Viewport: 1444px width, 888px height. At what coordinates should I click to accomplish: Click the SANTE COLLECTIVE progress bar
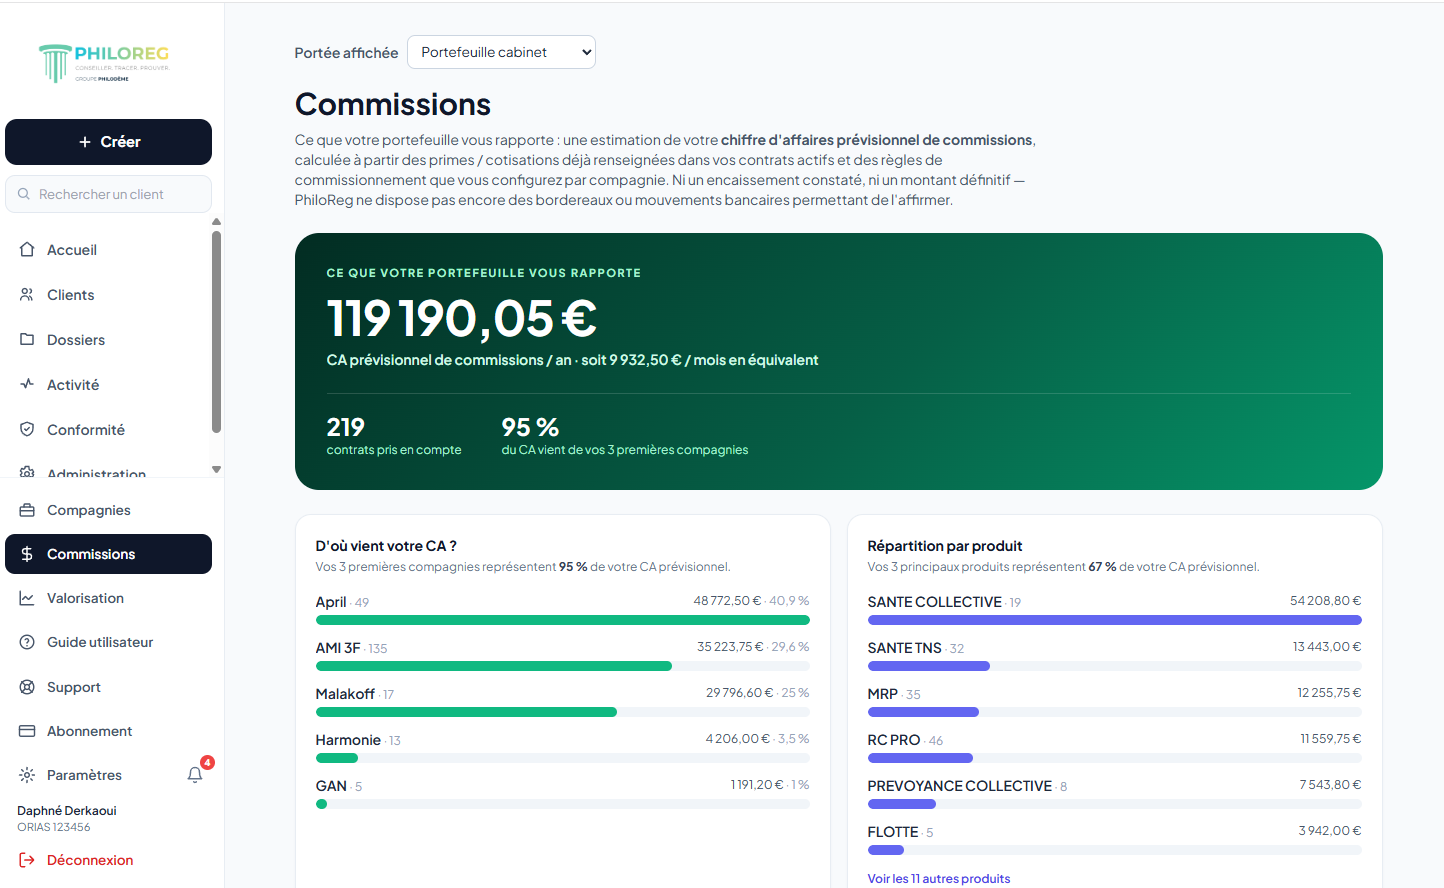[1115, 620]
